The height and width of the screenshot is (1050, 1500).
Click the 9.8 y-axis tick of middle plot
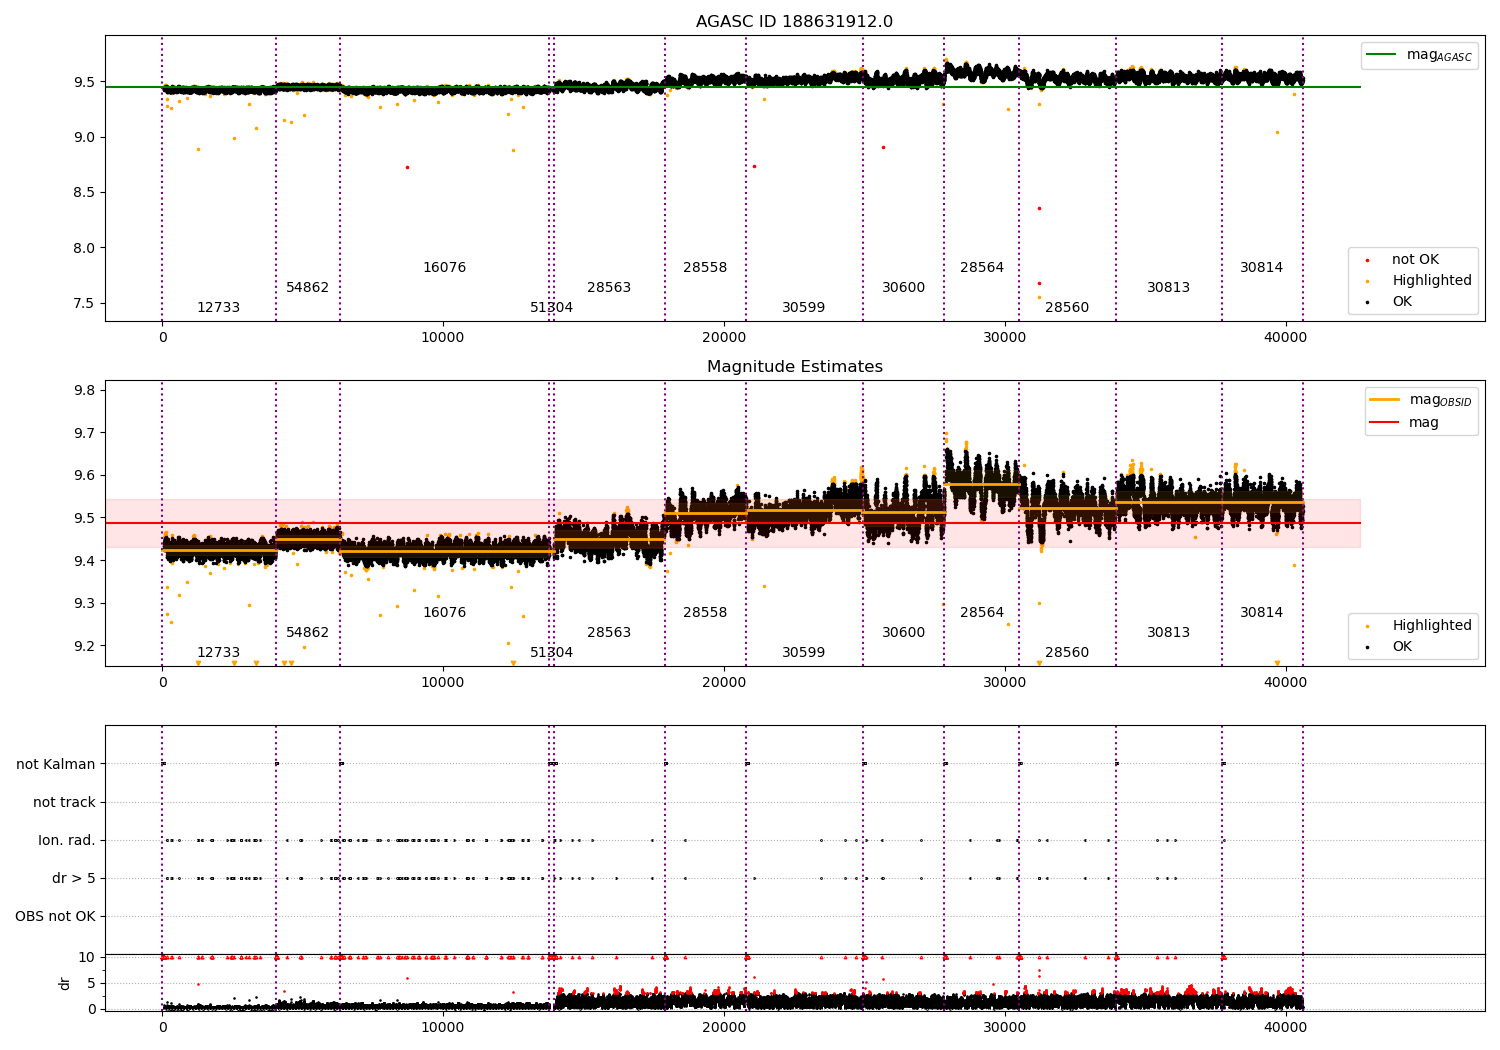pyautogui.click(x=84, y=391)
